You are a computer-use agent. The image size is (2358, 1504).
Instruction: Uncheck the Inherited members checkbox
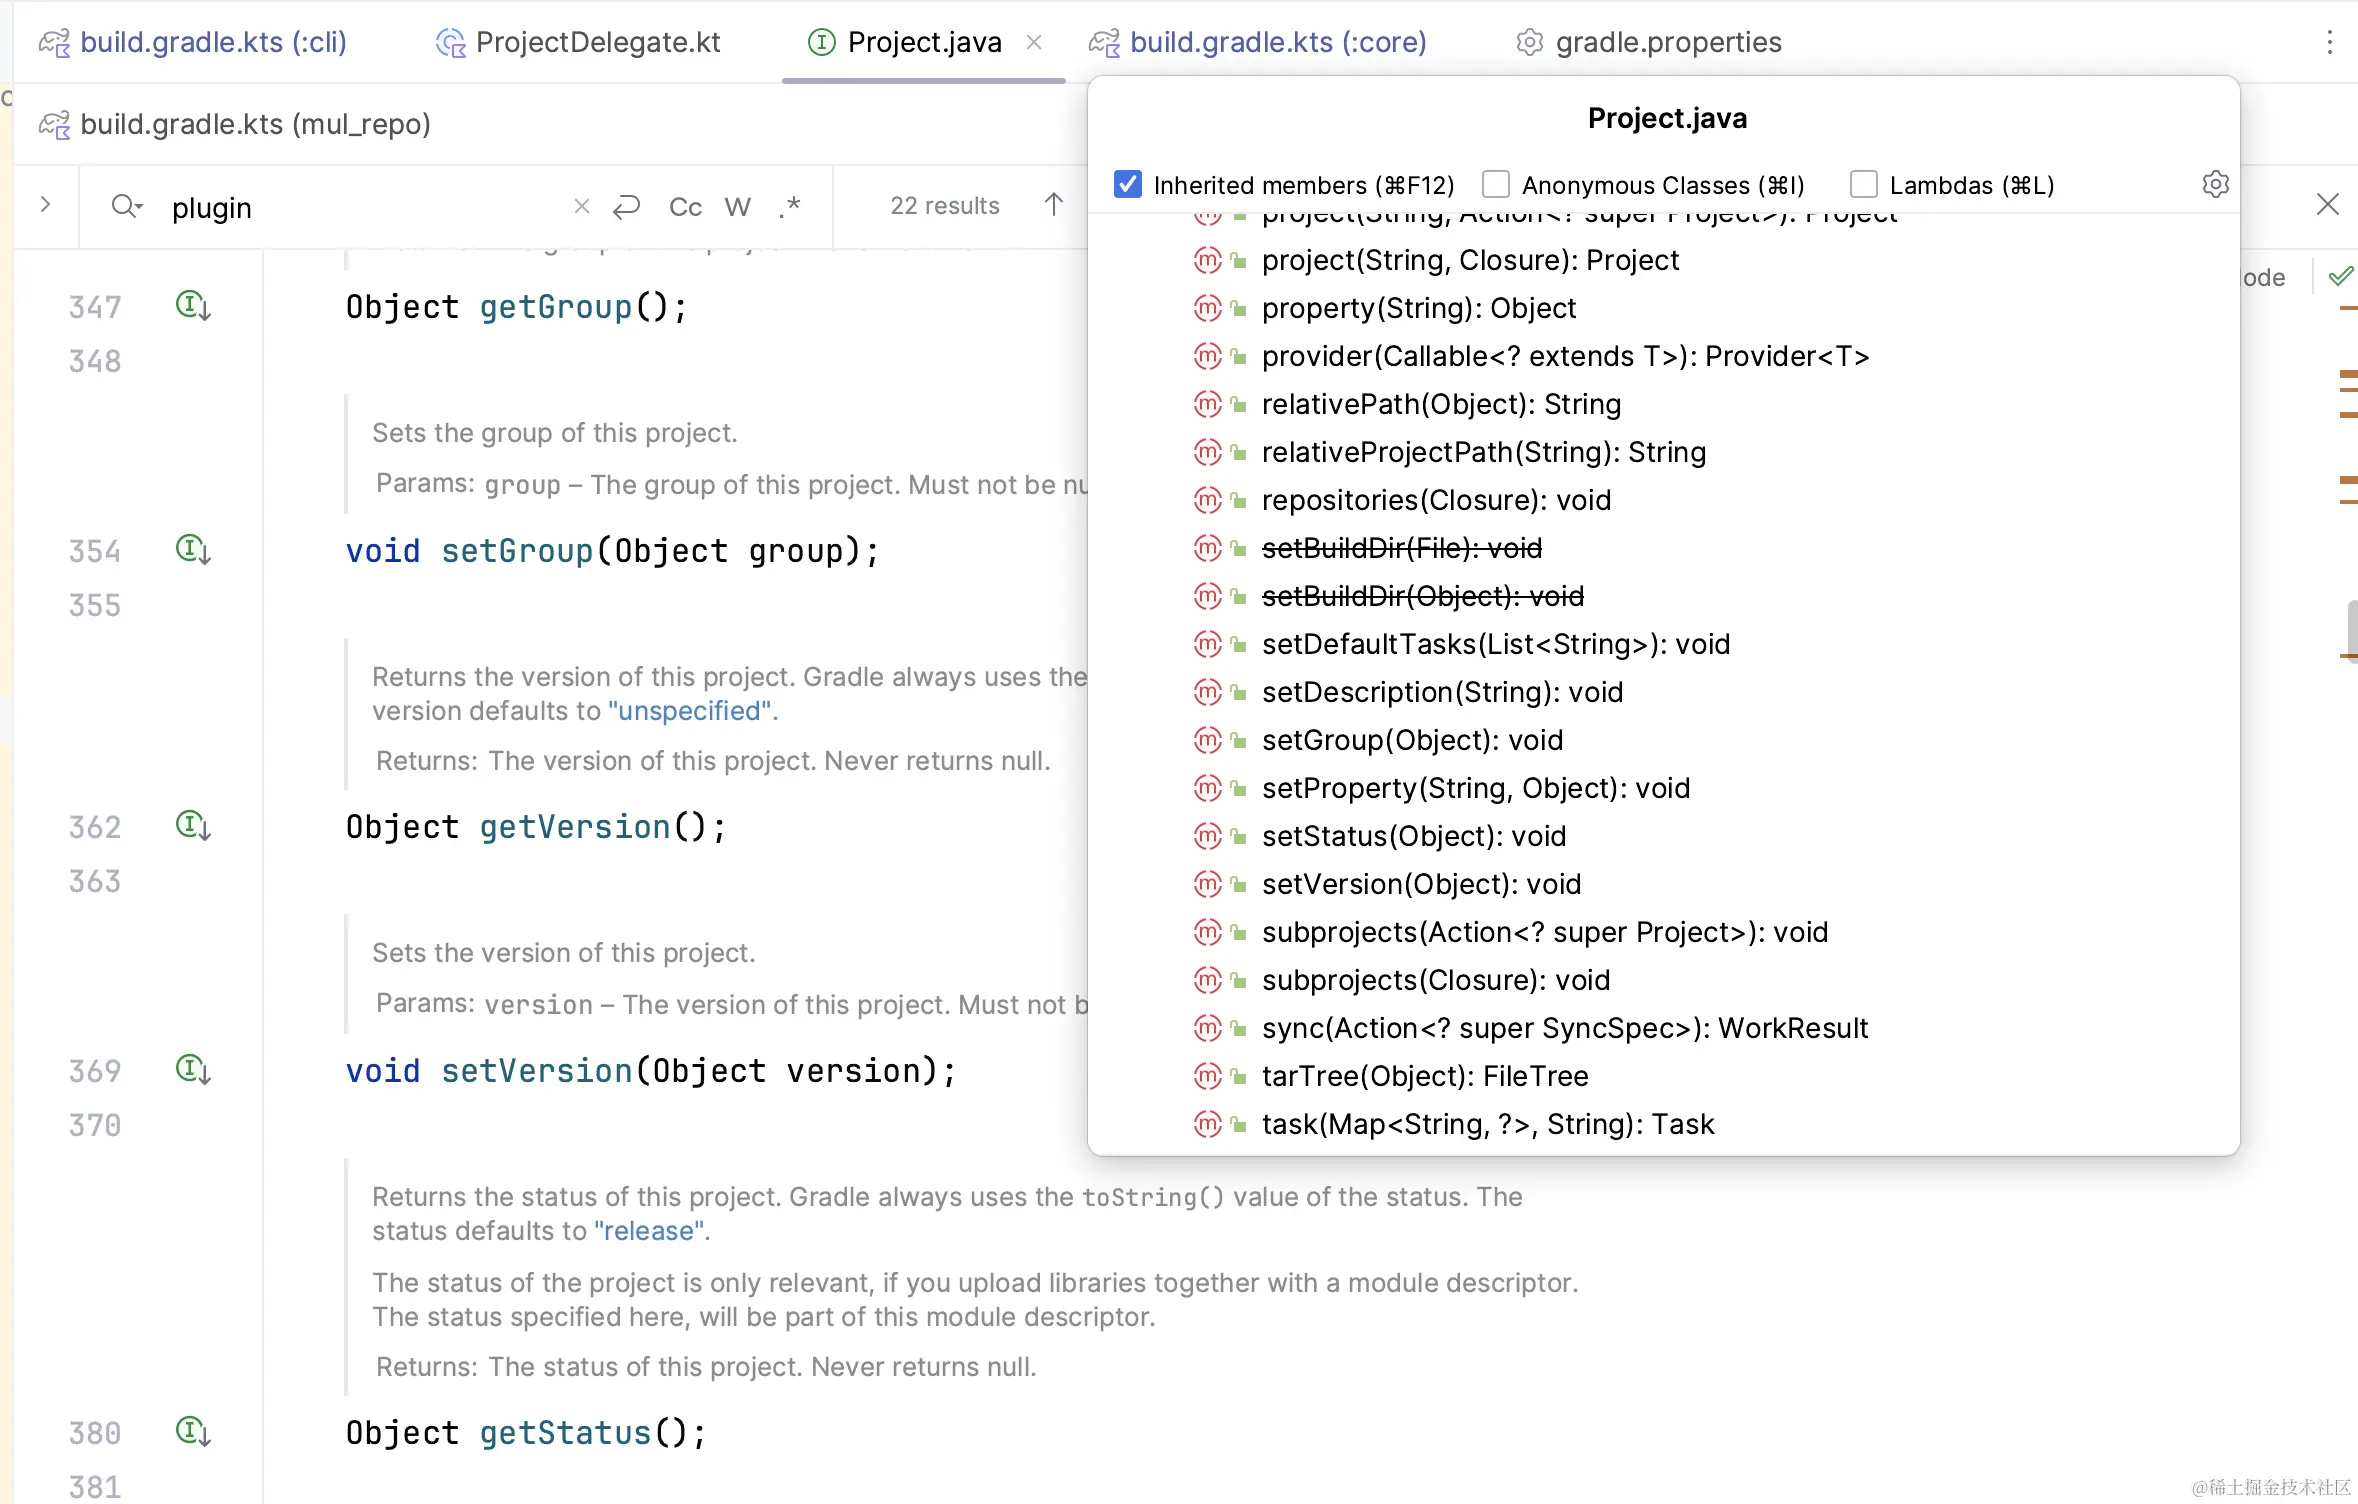point(1128,185)
